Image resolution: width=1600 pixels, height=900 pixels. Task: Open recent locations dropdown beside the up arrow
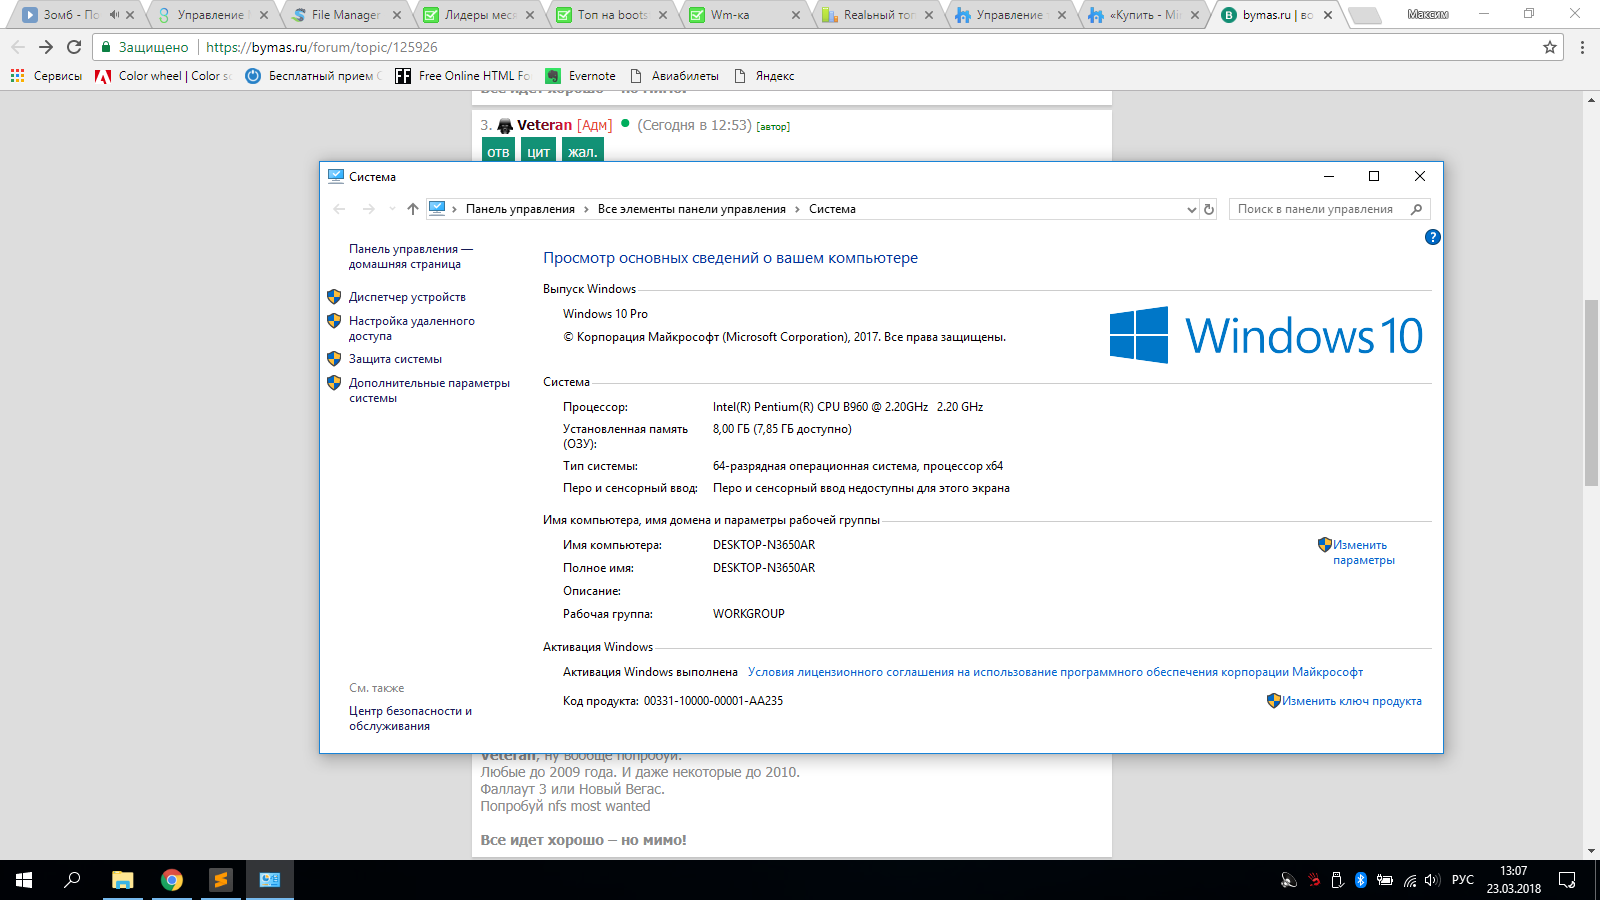[392, 209]
